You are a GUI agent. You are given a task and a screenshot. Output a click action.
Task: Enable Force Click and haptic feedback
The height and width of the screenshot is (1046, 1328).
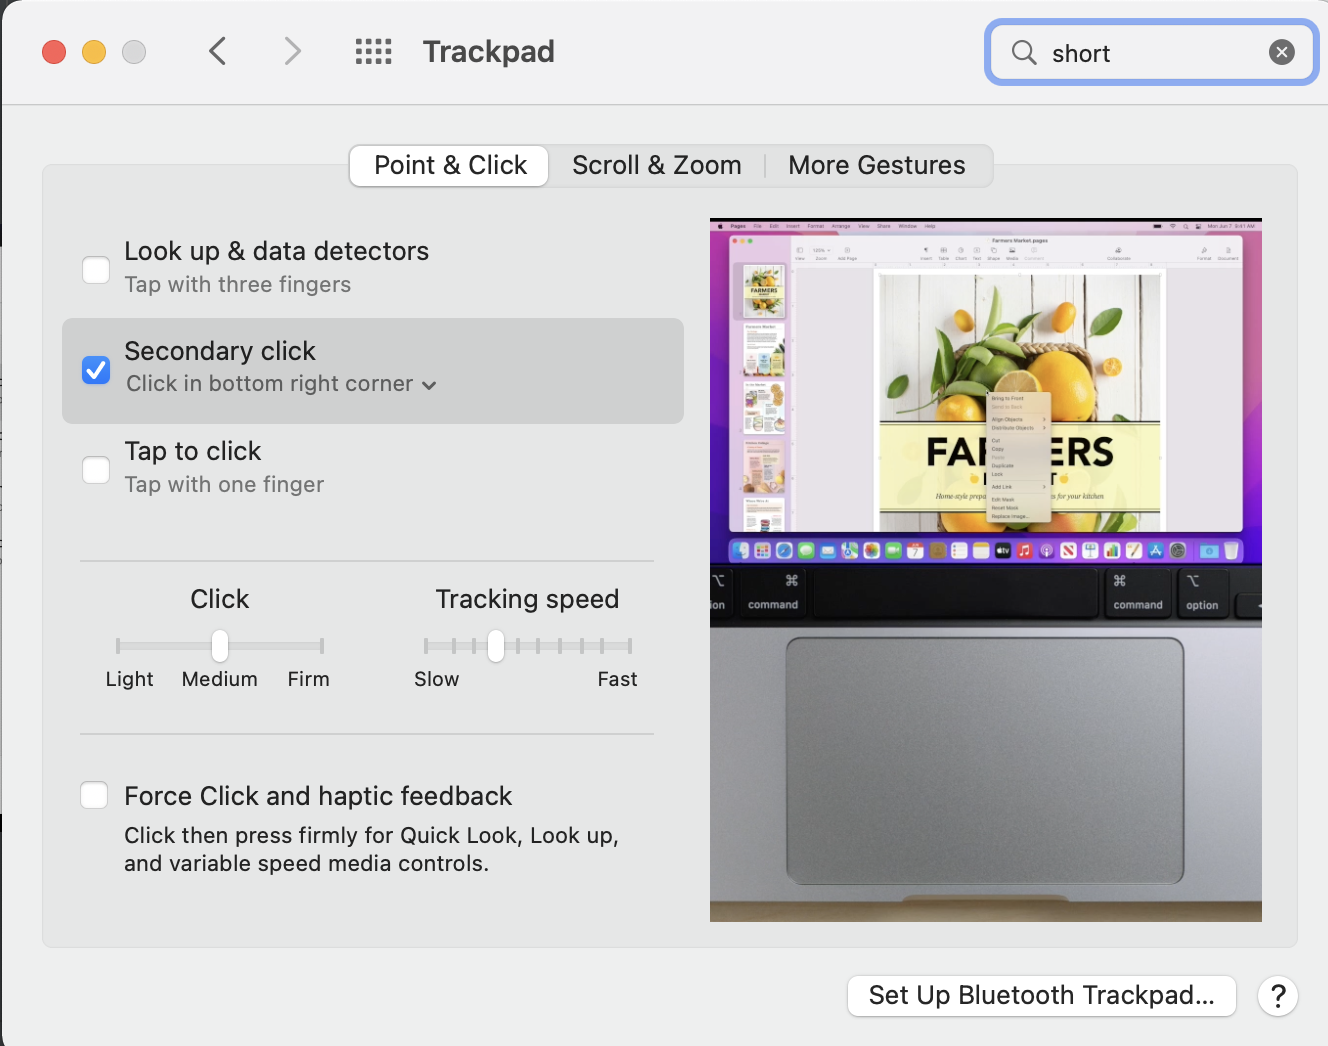(x=94, y=795)
